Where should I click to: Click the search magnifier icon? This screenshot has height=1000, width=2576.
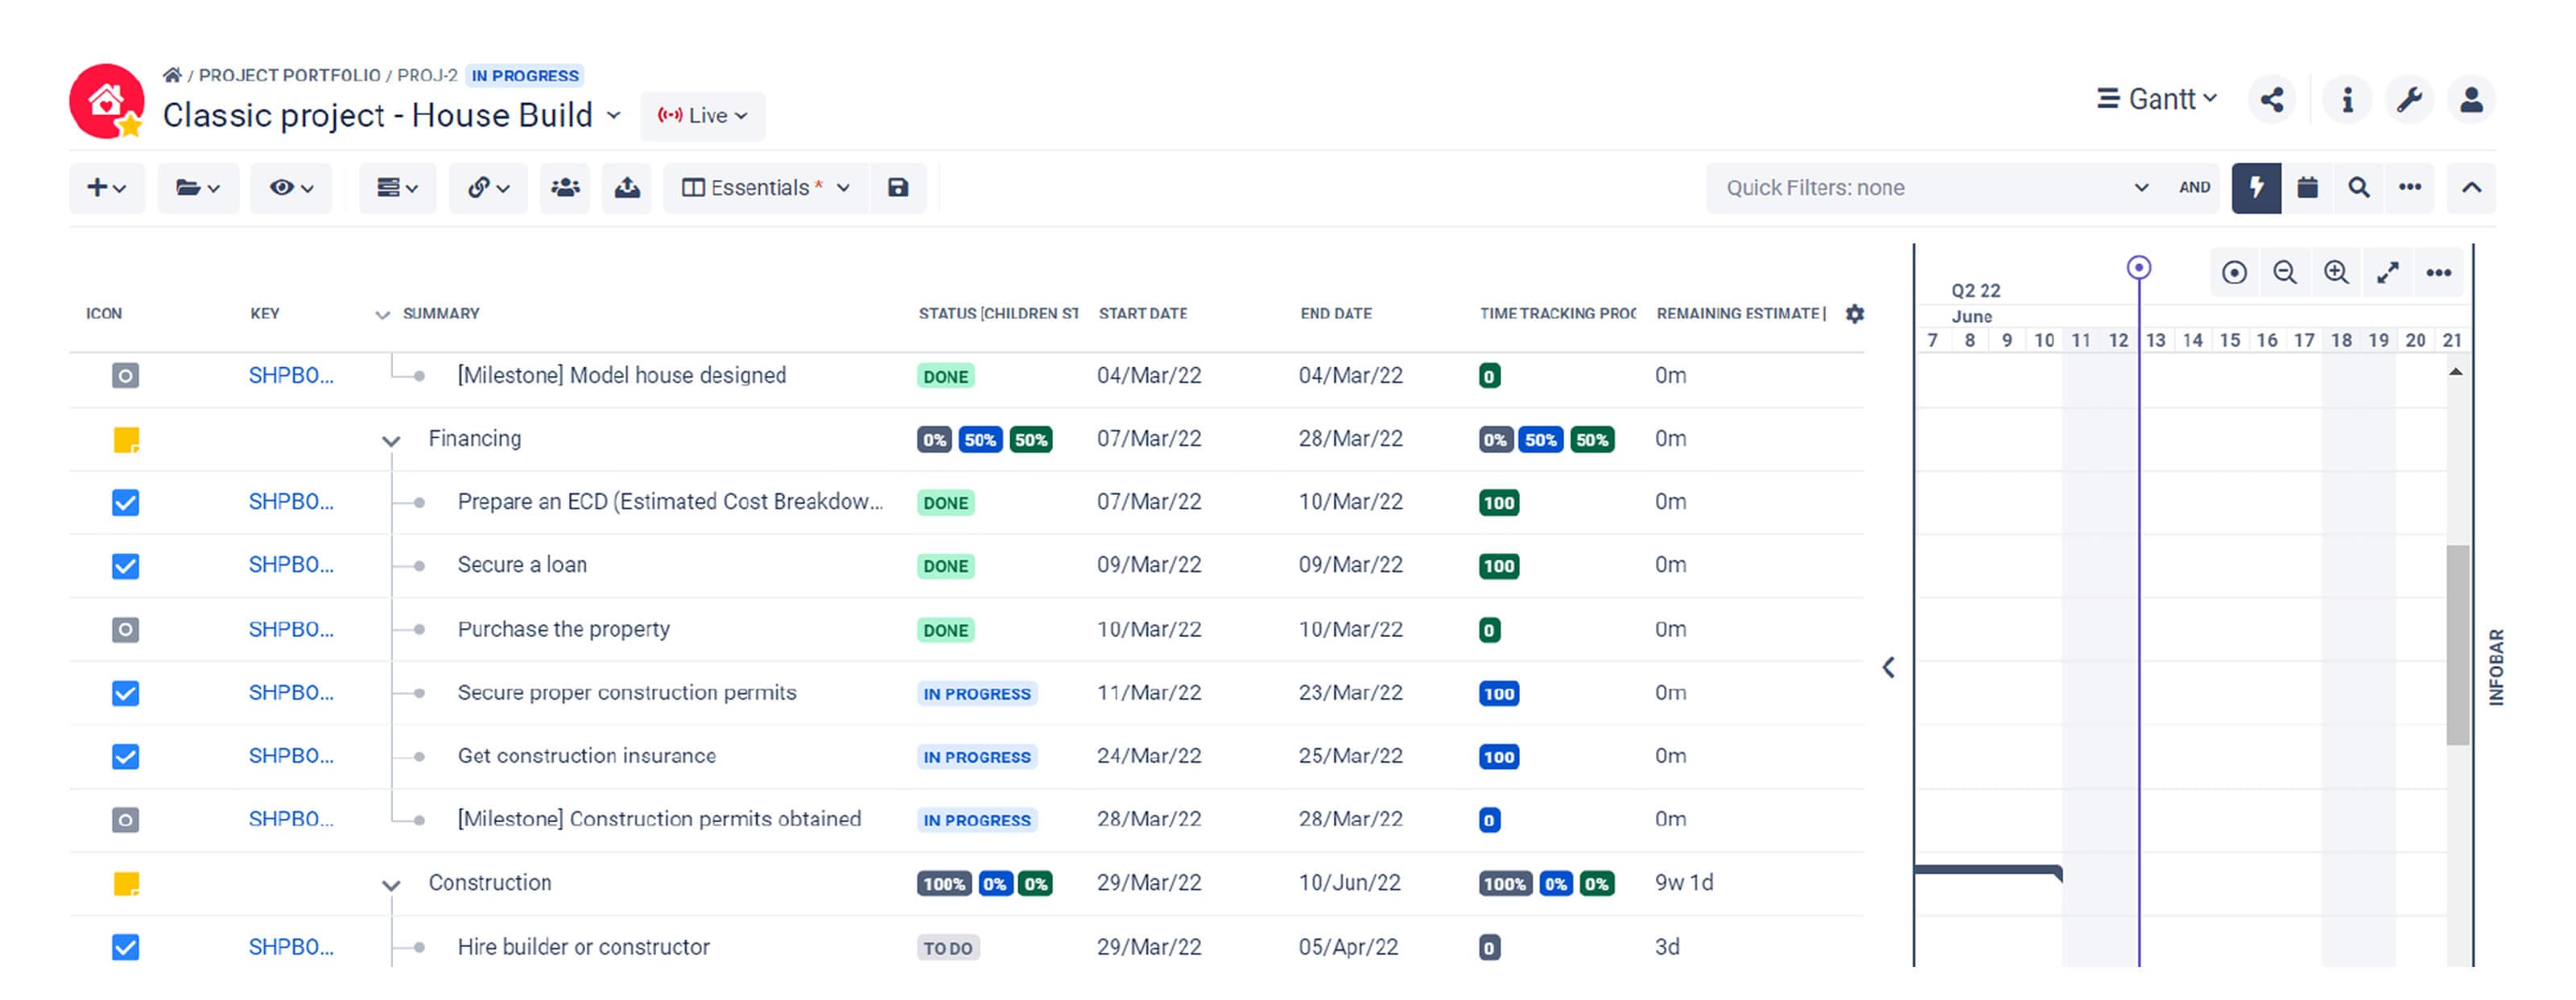(2358, 188)
